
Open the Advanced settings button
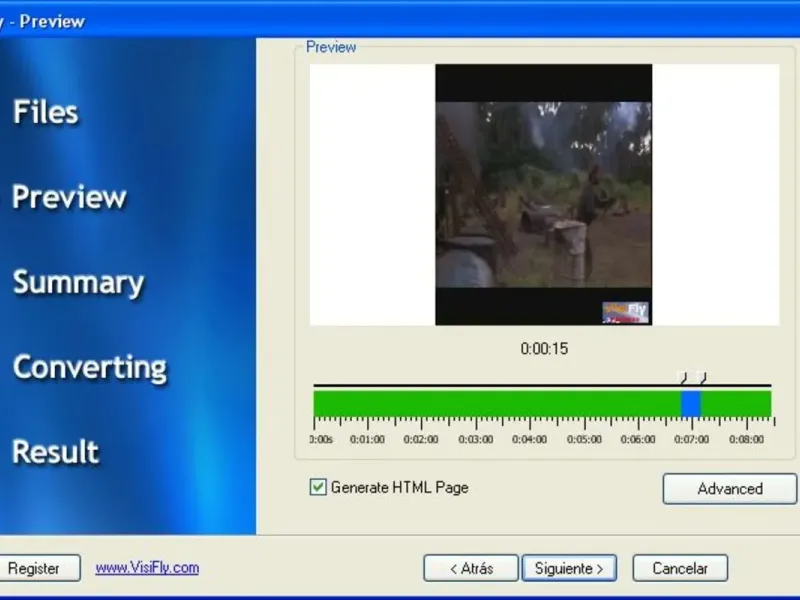[730, 489]
